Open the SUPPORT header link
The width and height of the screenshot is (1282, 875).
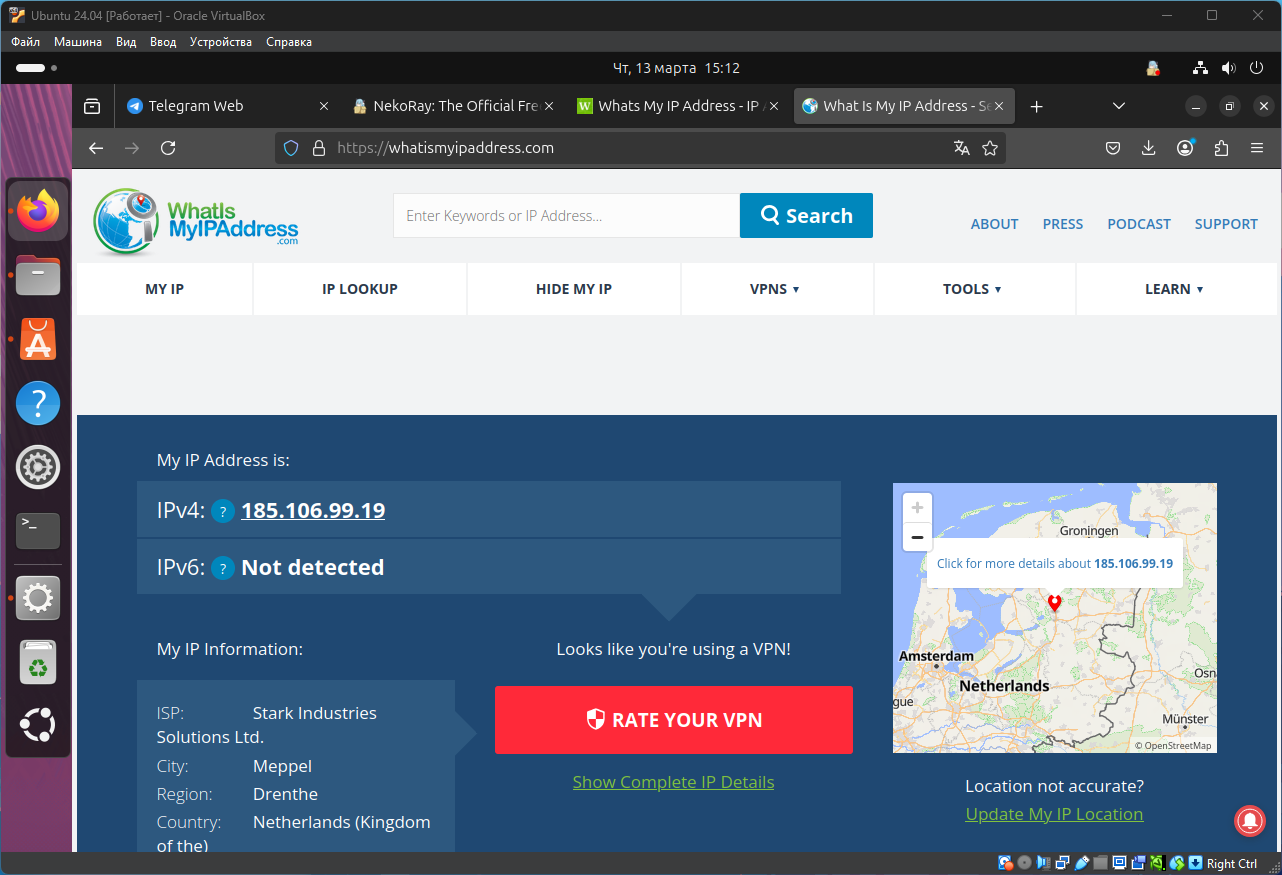click(x=1226, y=224)
